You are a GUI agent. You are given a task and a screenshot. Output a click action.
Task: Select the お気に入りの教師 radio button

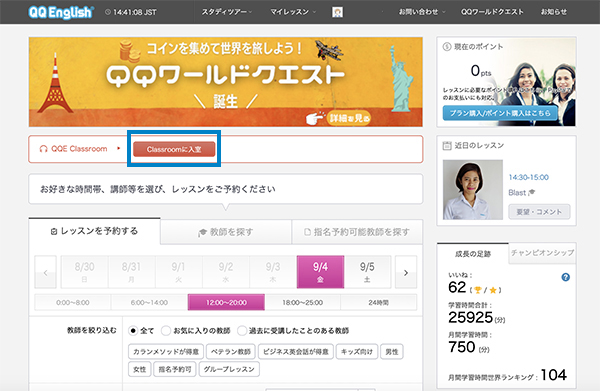coord(166,331)
